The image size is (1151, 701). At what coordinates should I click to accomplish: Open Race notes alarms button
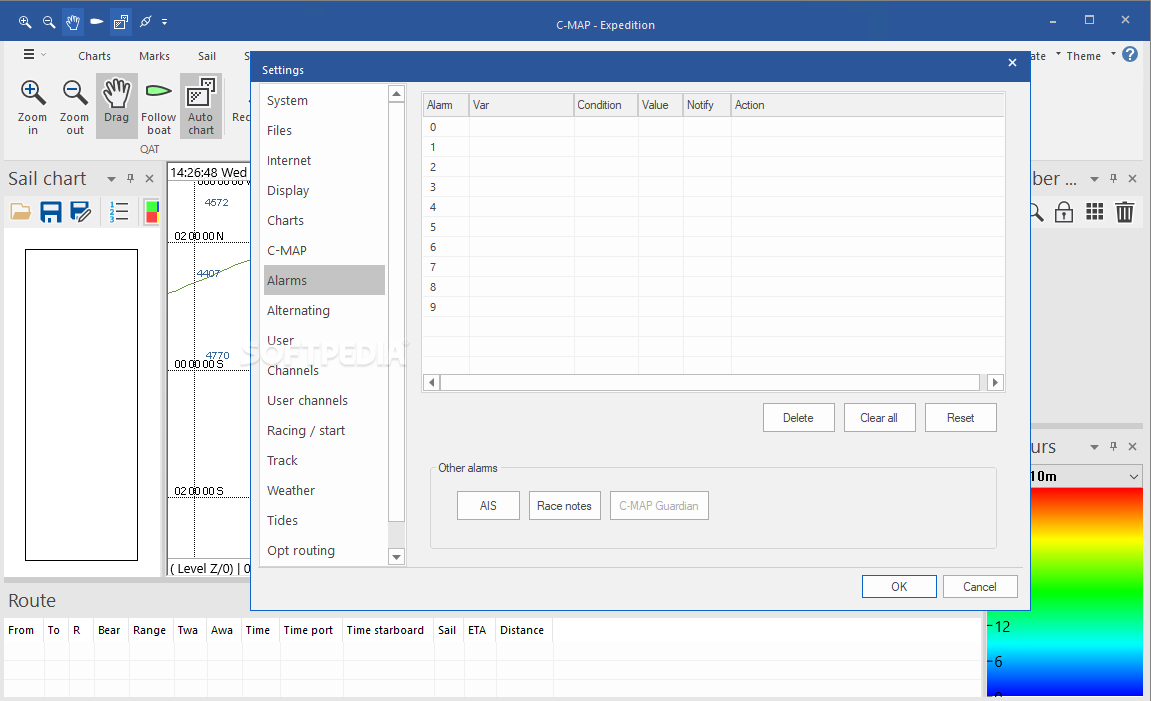(564, 506)
